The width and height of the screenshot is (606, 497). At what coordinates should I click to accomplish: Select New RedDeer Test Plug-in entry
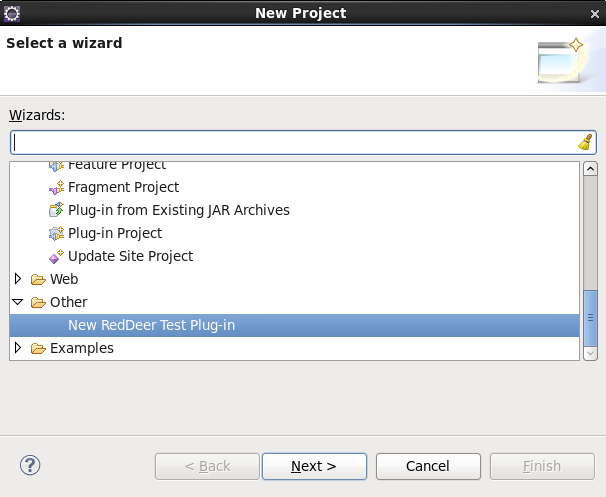[x=294, y=325]
